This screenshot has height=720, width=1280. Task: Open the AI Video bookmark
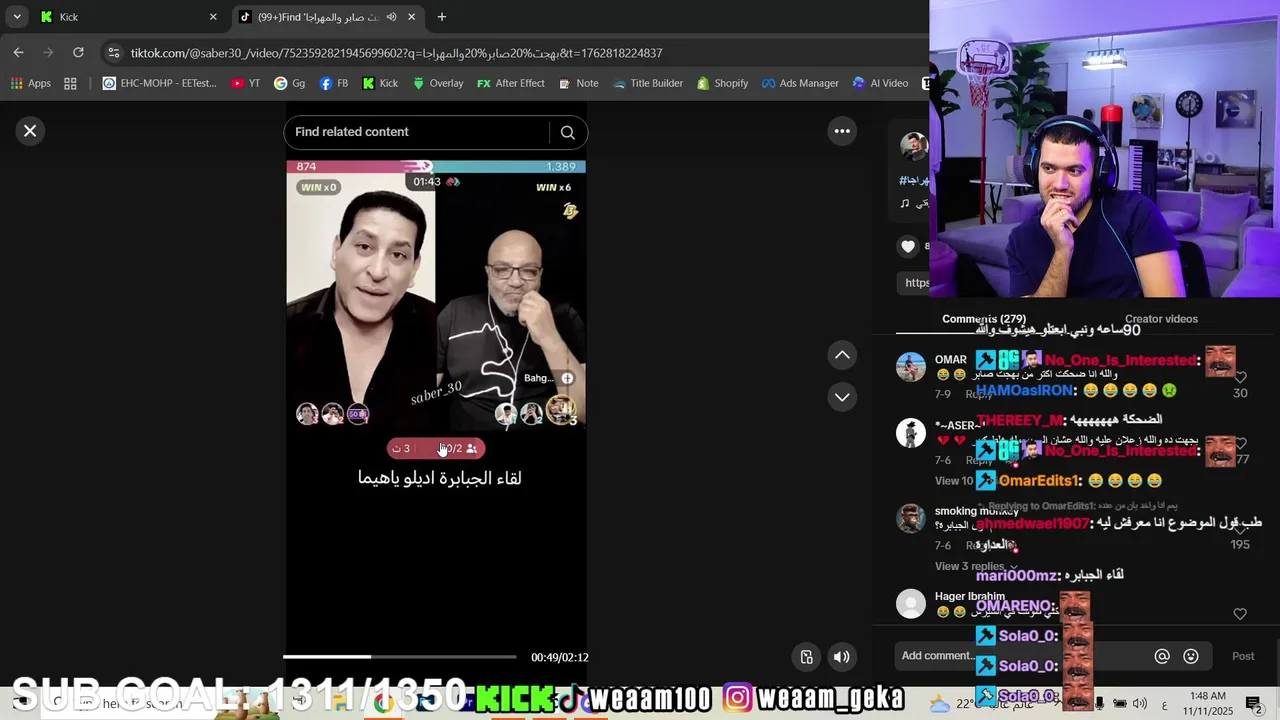880,83
